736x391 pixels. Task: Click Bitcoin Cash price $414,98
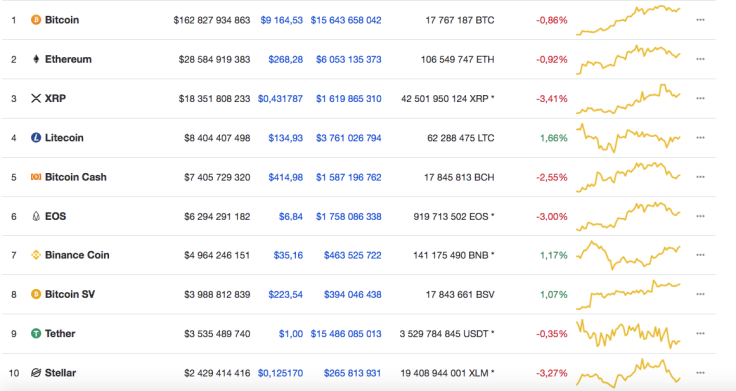click(x=285, y=177)
